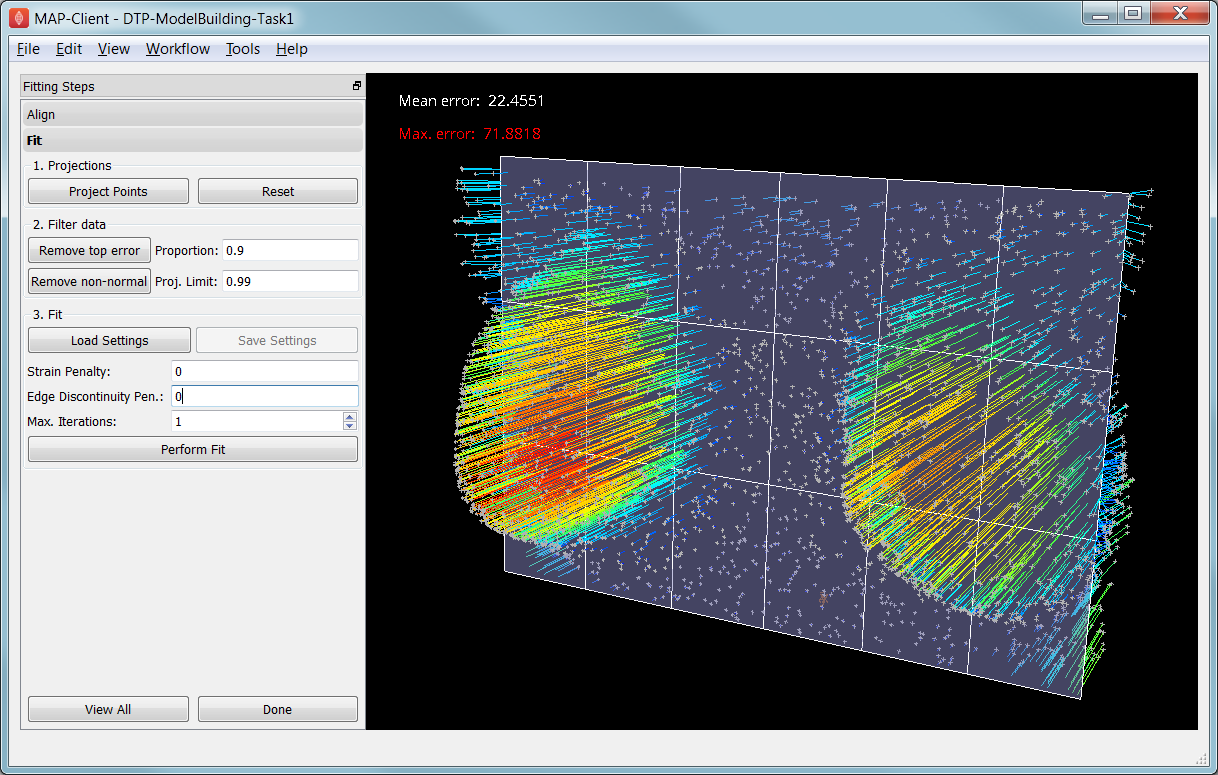Expand the Align section

coord(192,115)
